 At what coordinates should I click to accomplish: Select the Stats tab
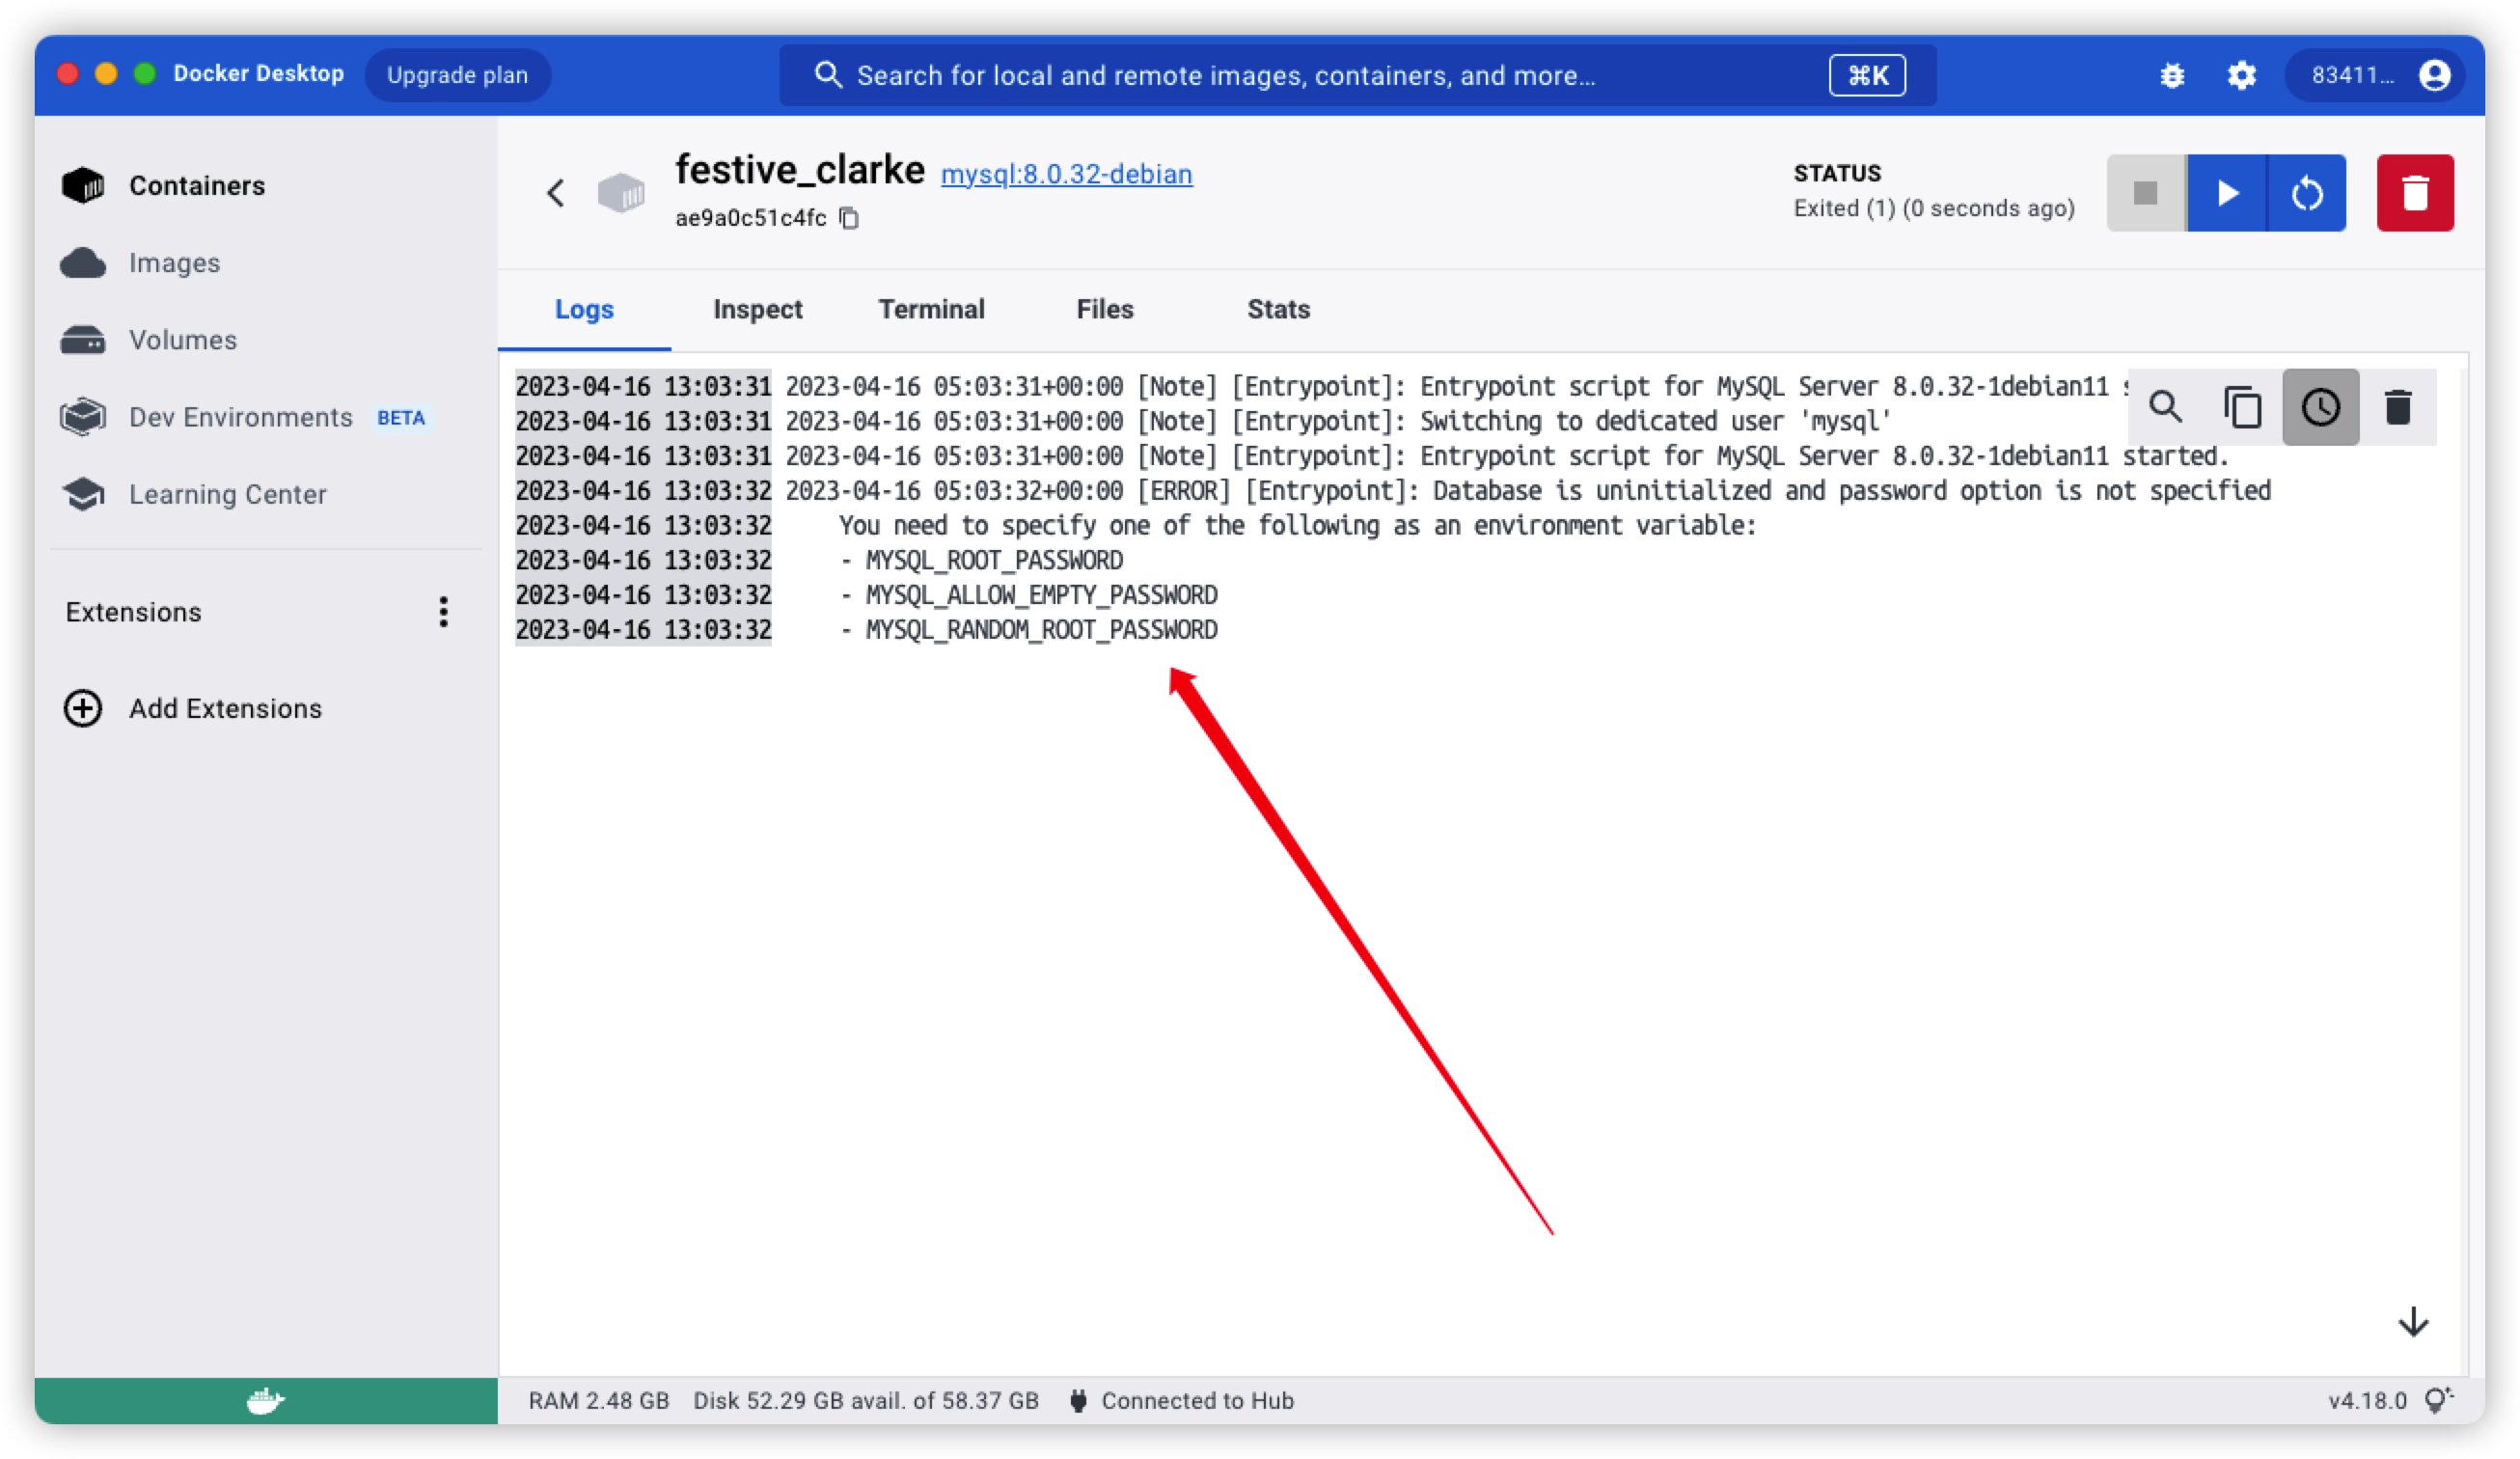tap(1276, 308)
